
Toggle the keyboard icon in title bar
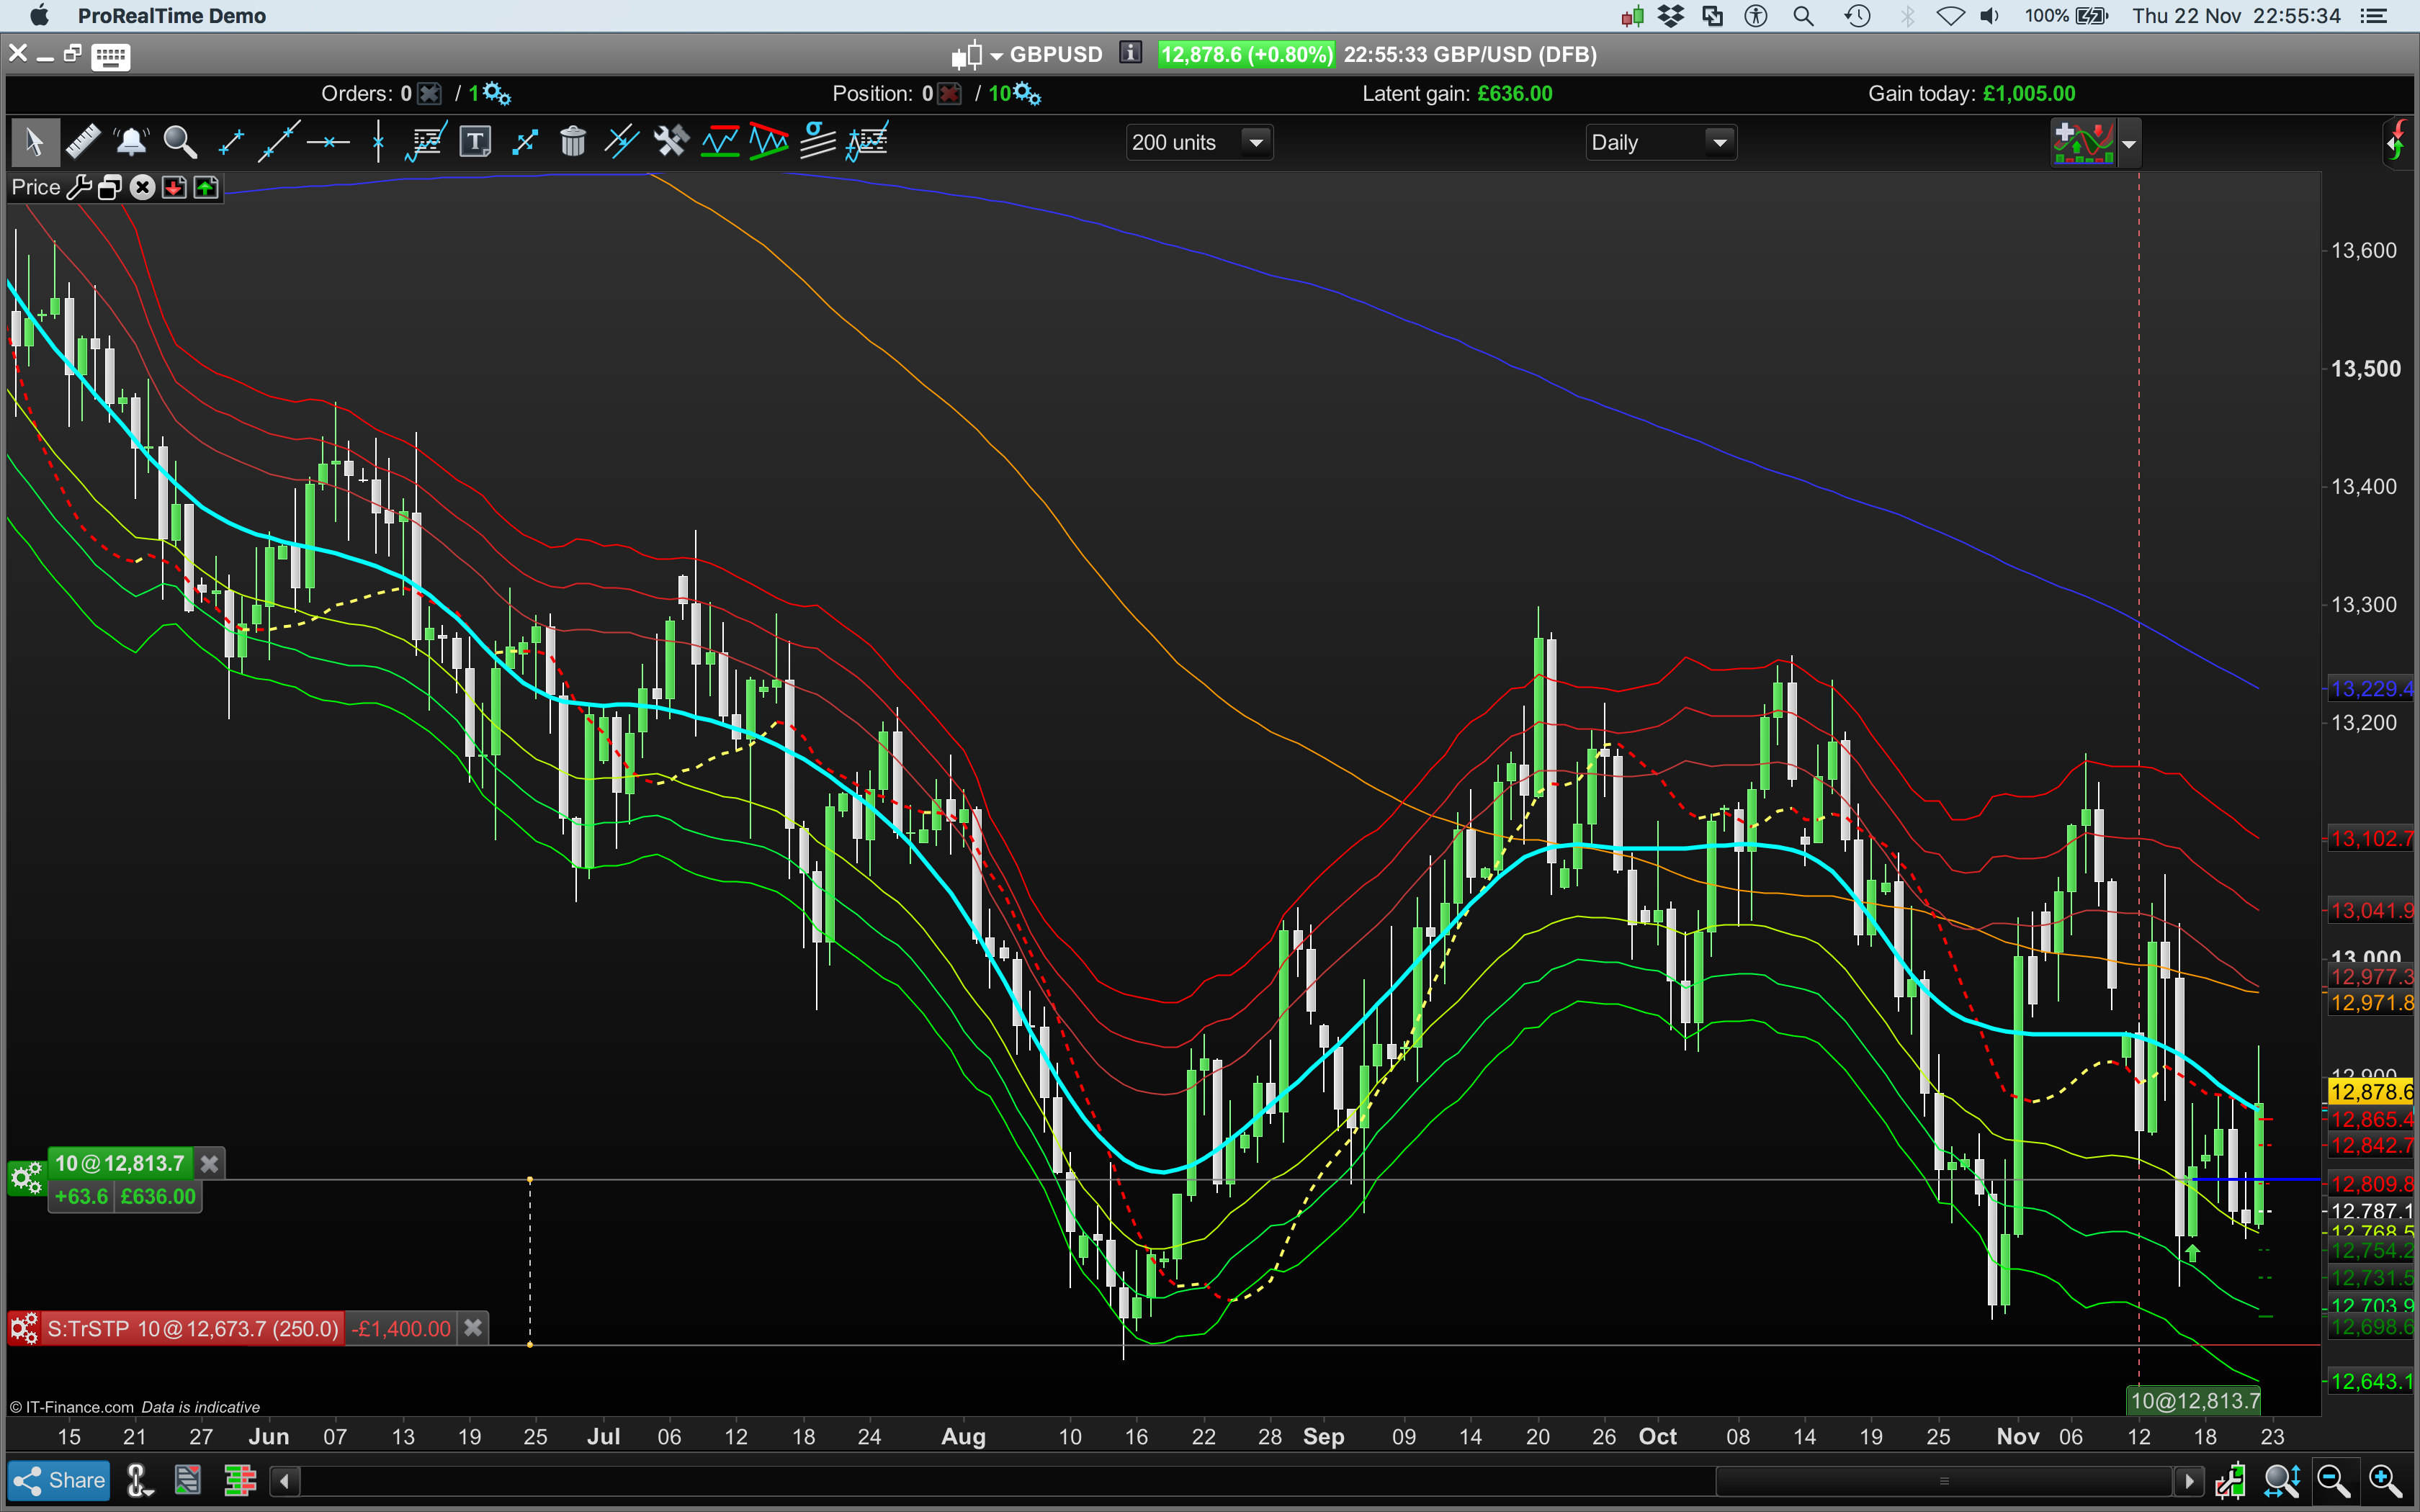pos(110,56)
